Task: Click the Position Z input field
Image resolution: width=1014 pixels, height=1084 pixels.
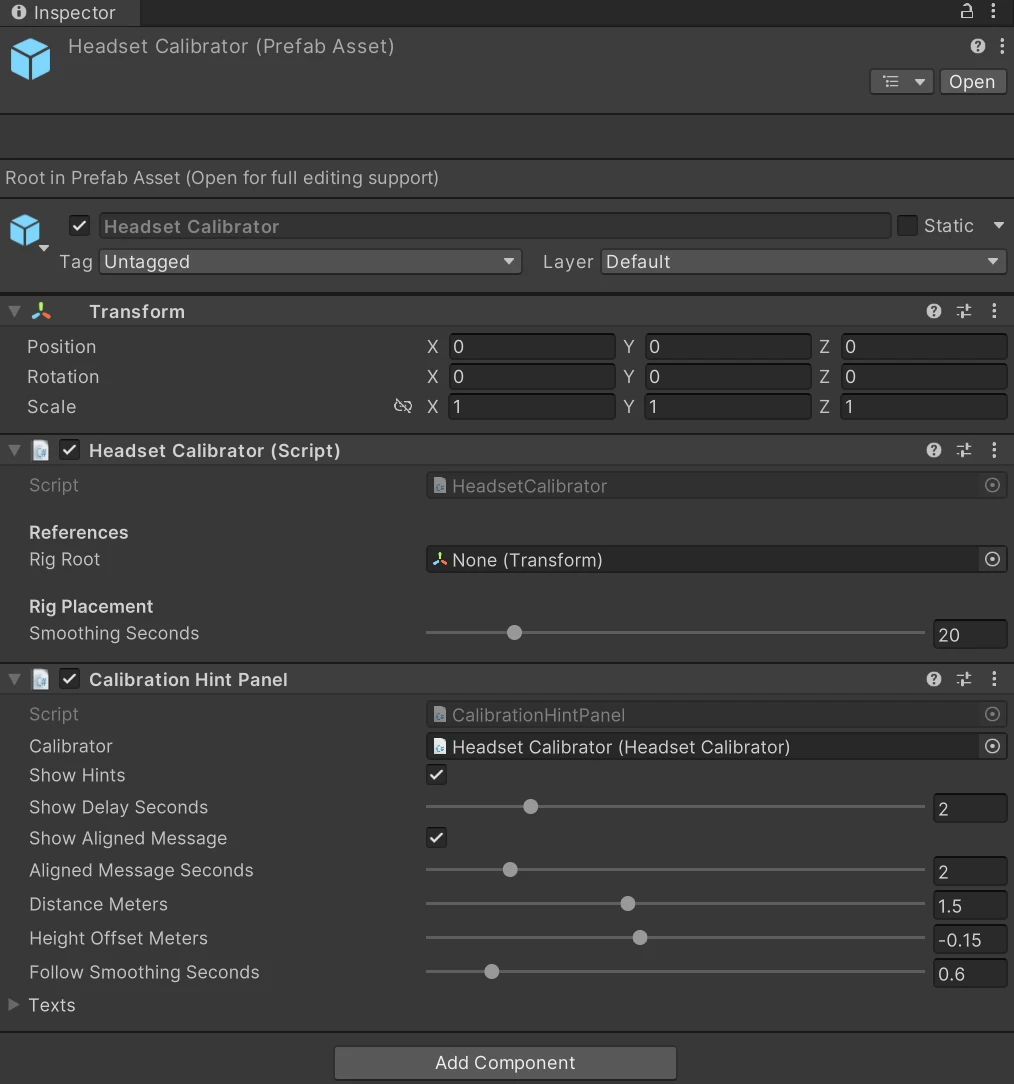Action: [923, 346]
